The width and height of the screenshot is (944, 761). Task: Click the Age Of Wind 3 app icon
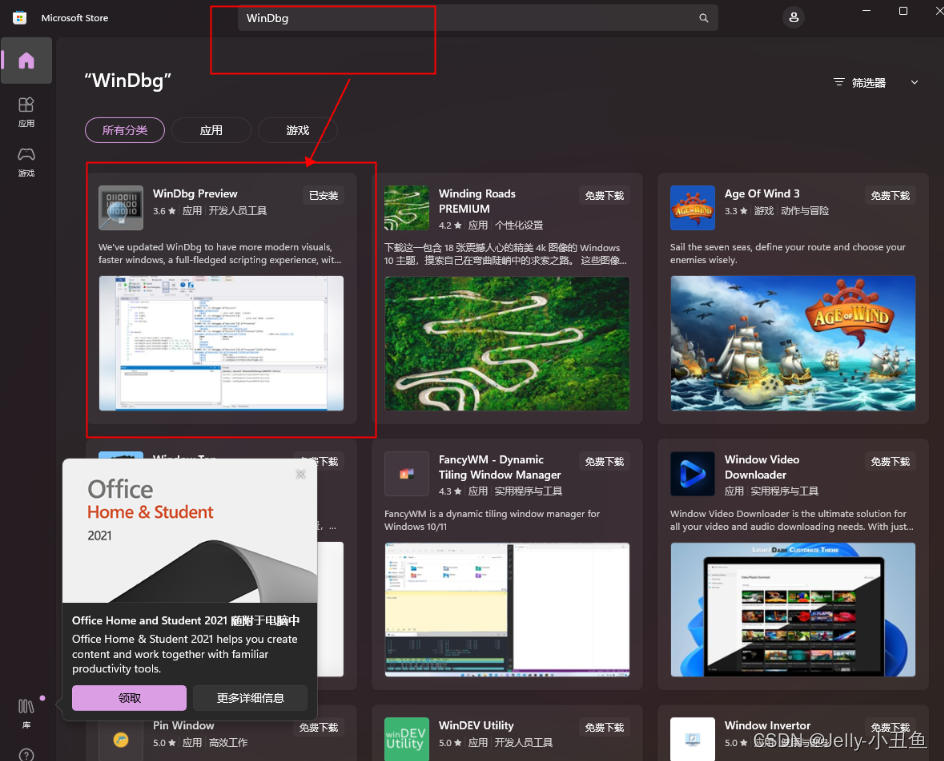point(692,208)
